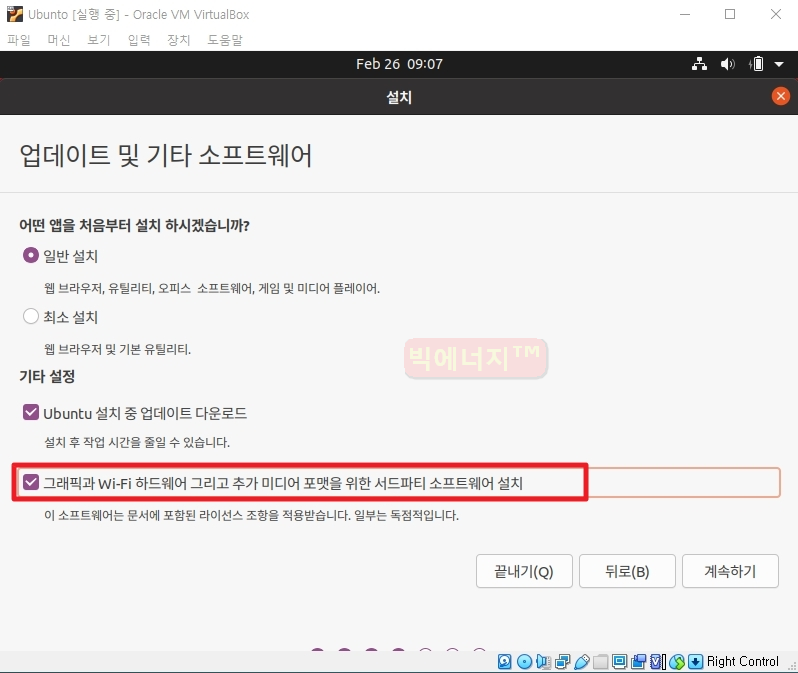
Task: Click the keyboard capture arrow icon
Action: tap(695, 661)
